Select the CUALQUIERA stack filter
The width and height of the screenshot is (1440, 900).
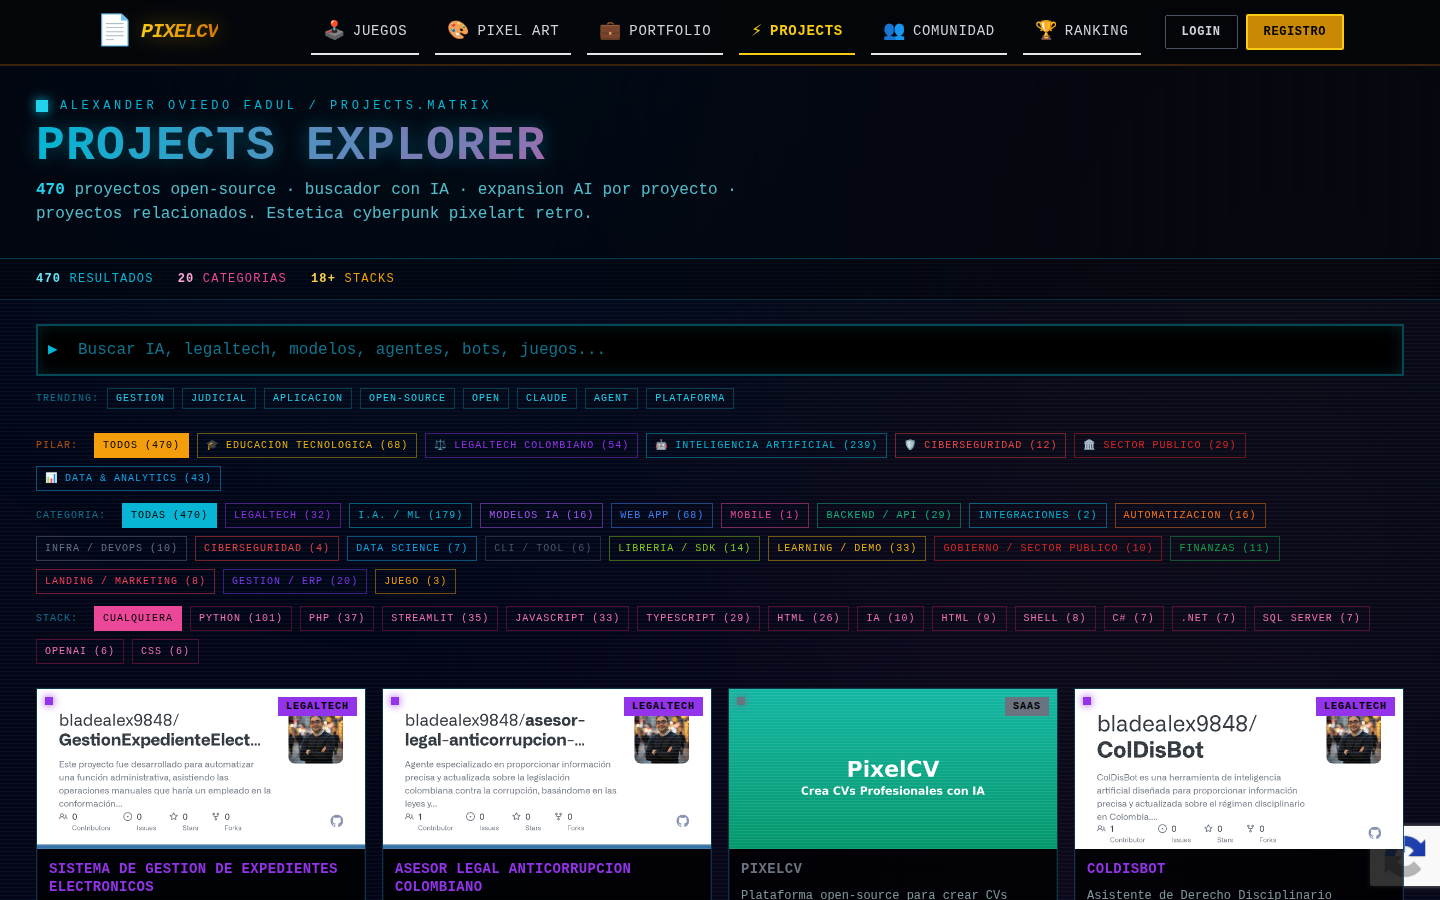[138, 618]
